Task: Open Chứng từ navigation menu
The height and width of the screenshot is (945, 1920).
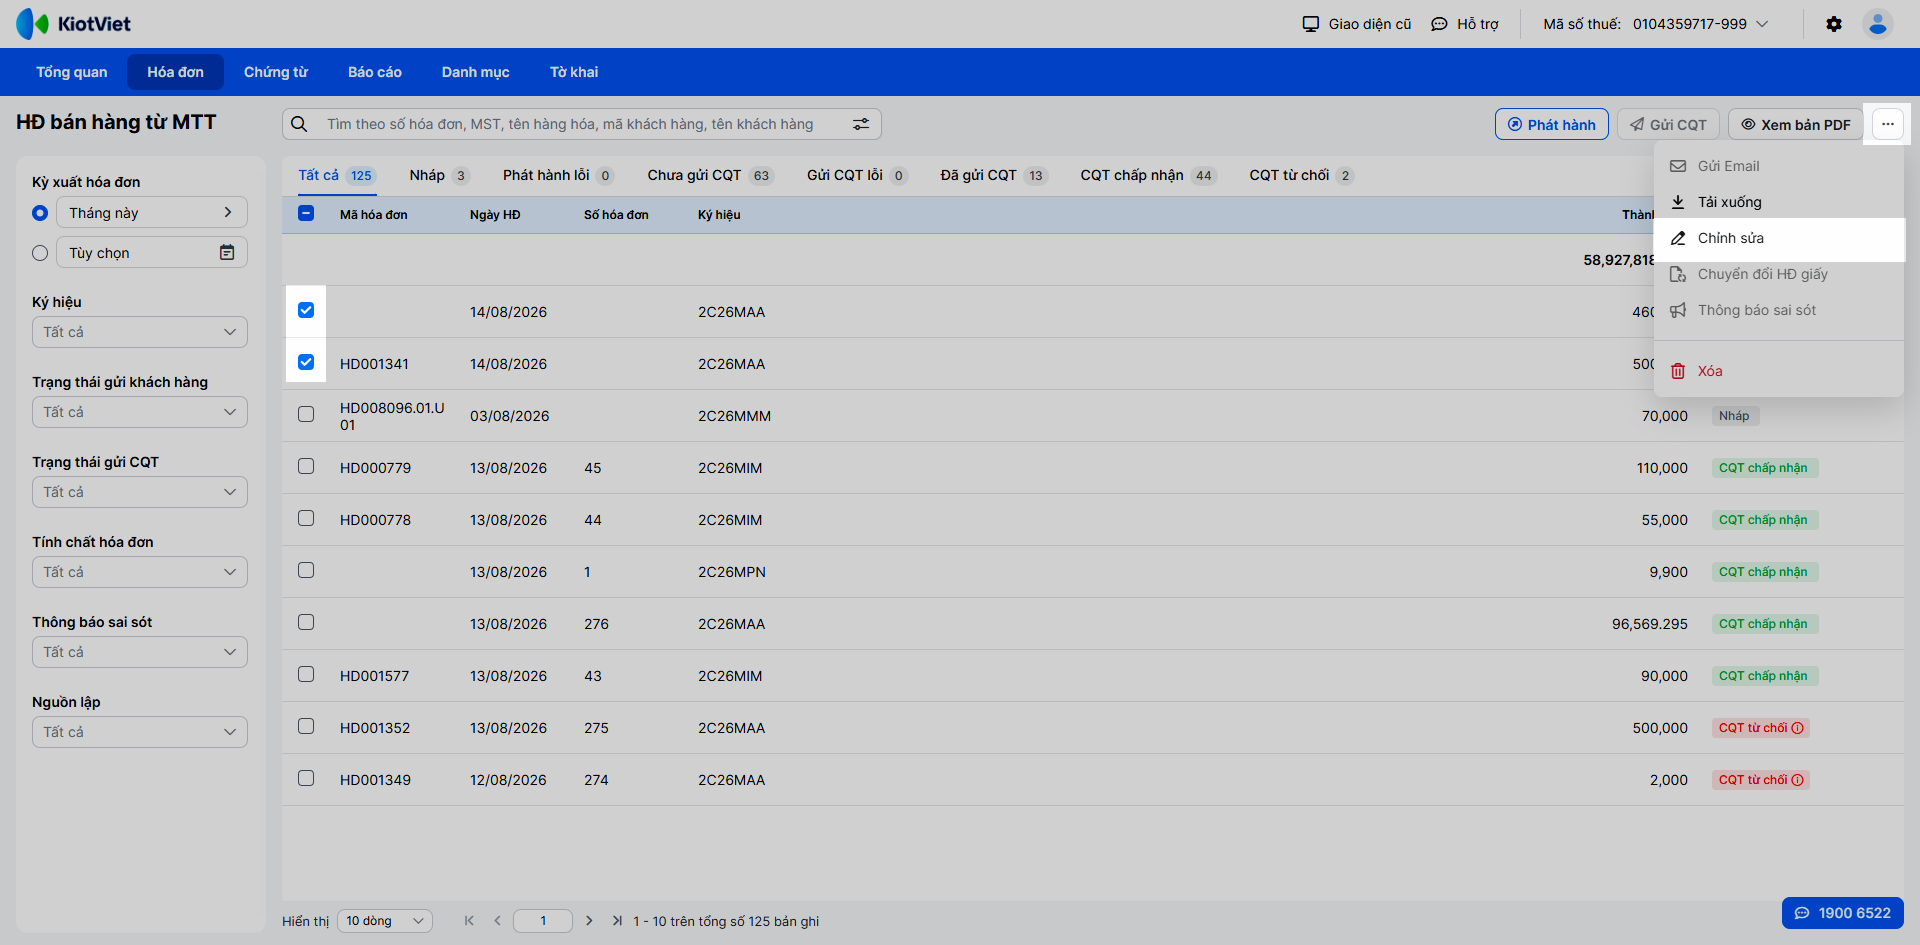Action: (276, 72)
